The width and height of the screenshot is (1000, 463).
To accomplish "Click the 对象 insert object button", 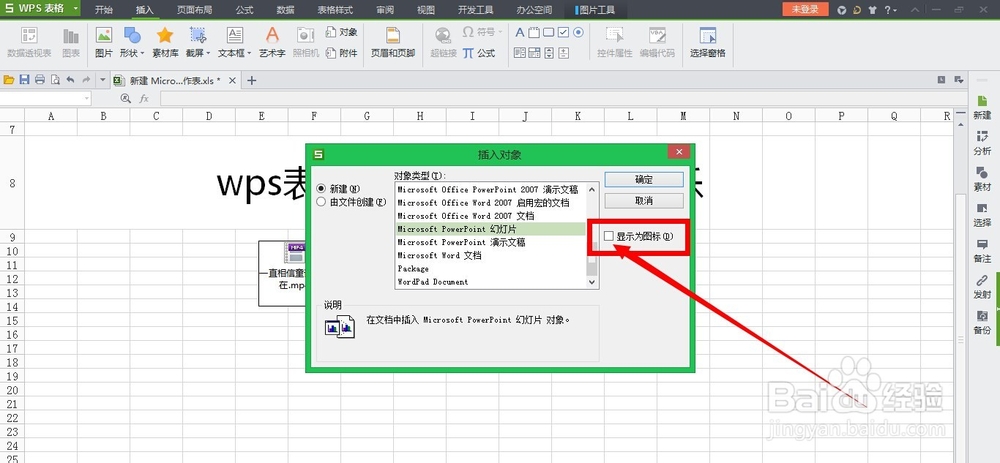I will pos(342,33).
